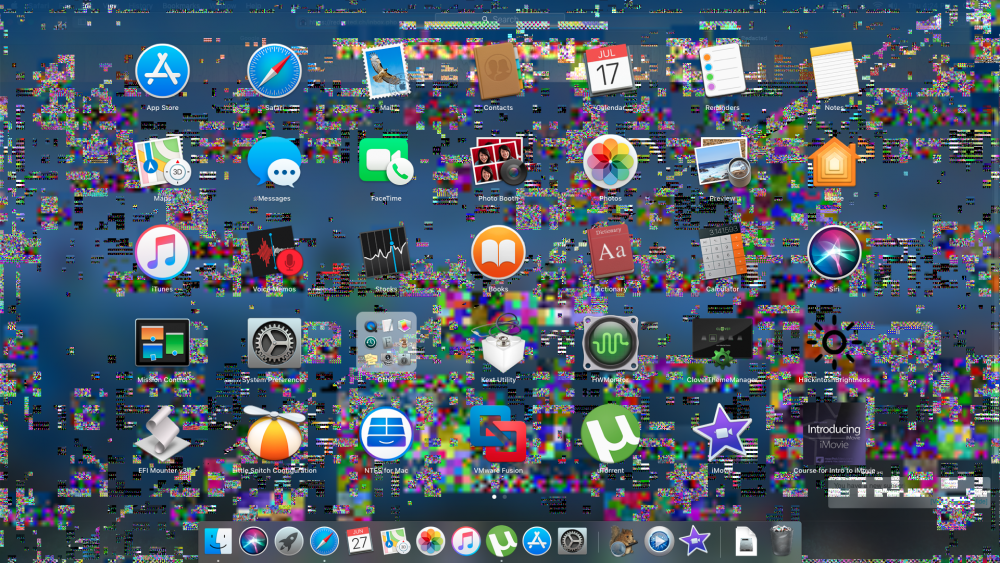
Task: Open iTunes from the Dock
Action: point(466,541)
